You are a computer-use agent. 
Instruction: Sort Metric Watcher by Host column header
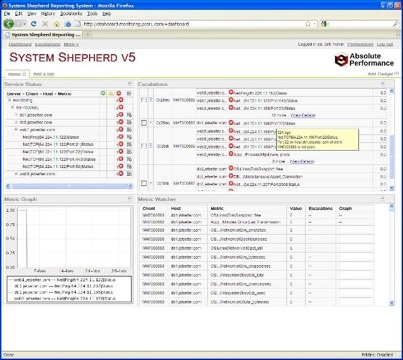[x=176, y=208]
